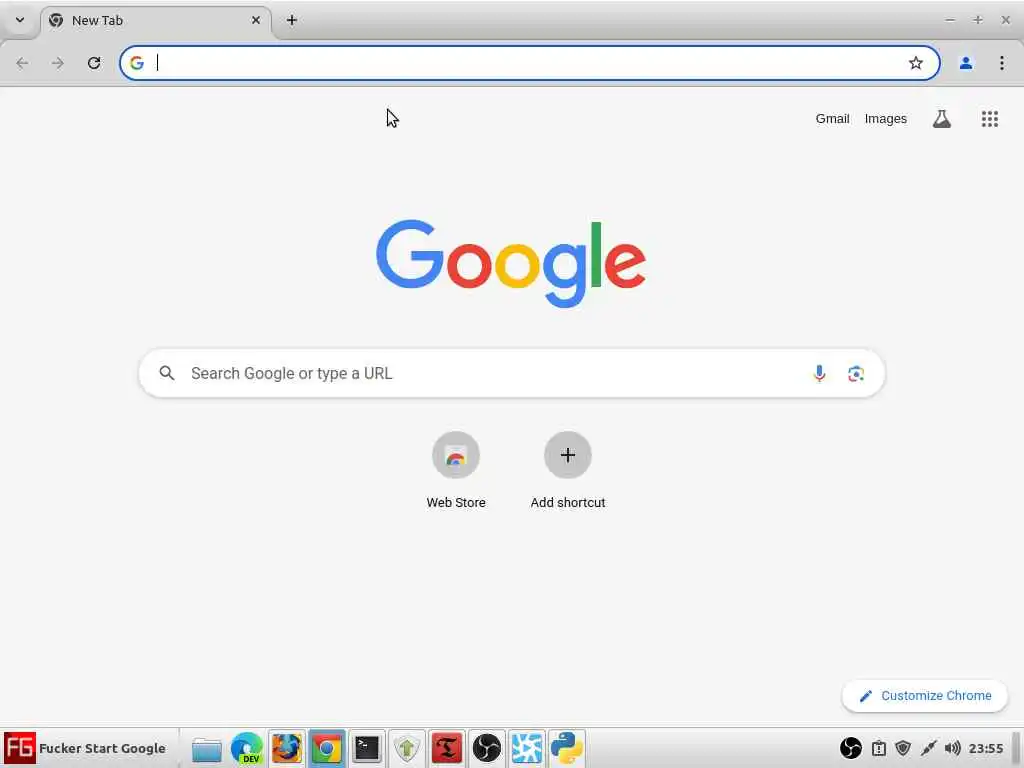Click the Chrome taskbar icon

[327, 748]
